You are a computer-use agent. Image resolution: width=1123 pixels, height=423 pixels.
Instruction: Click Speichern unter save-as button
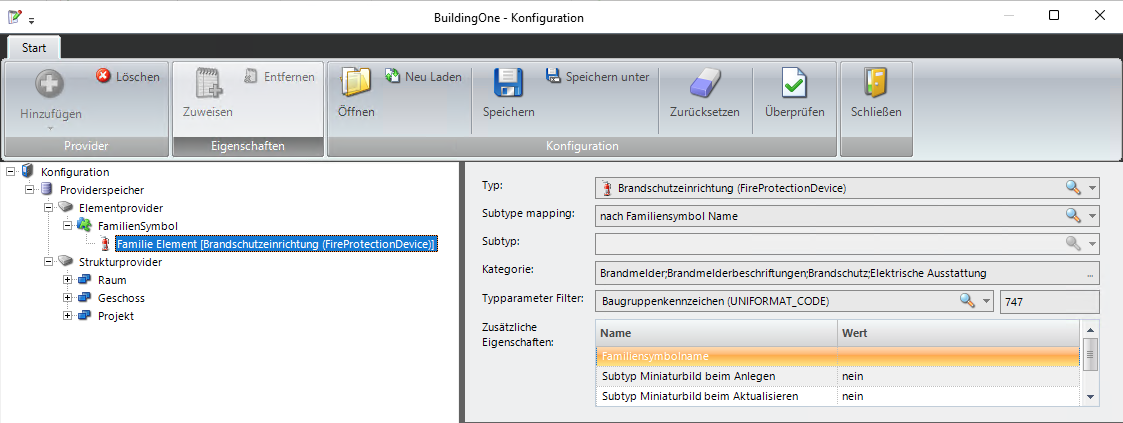[597, 76]
